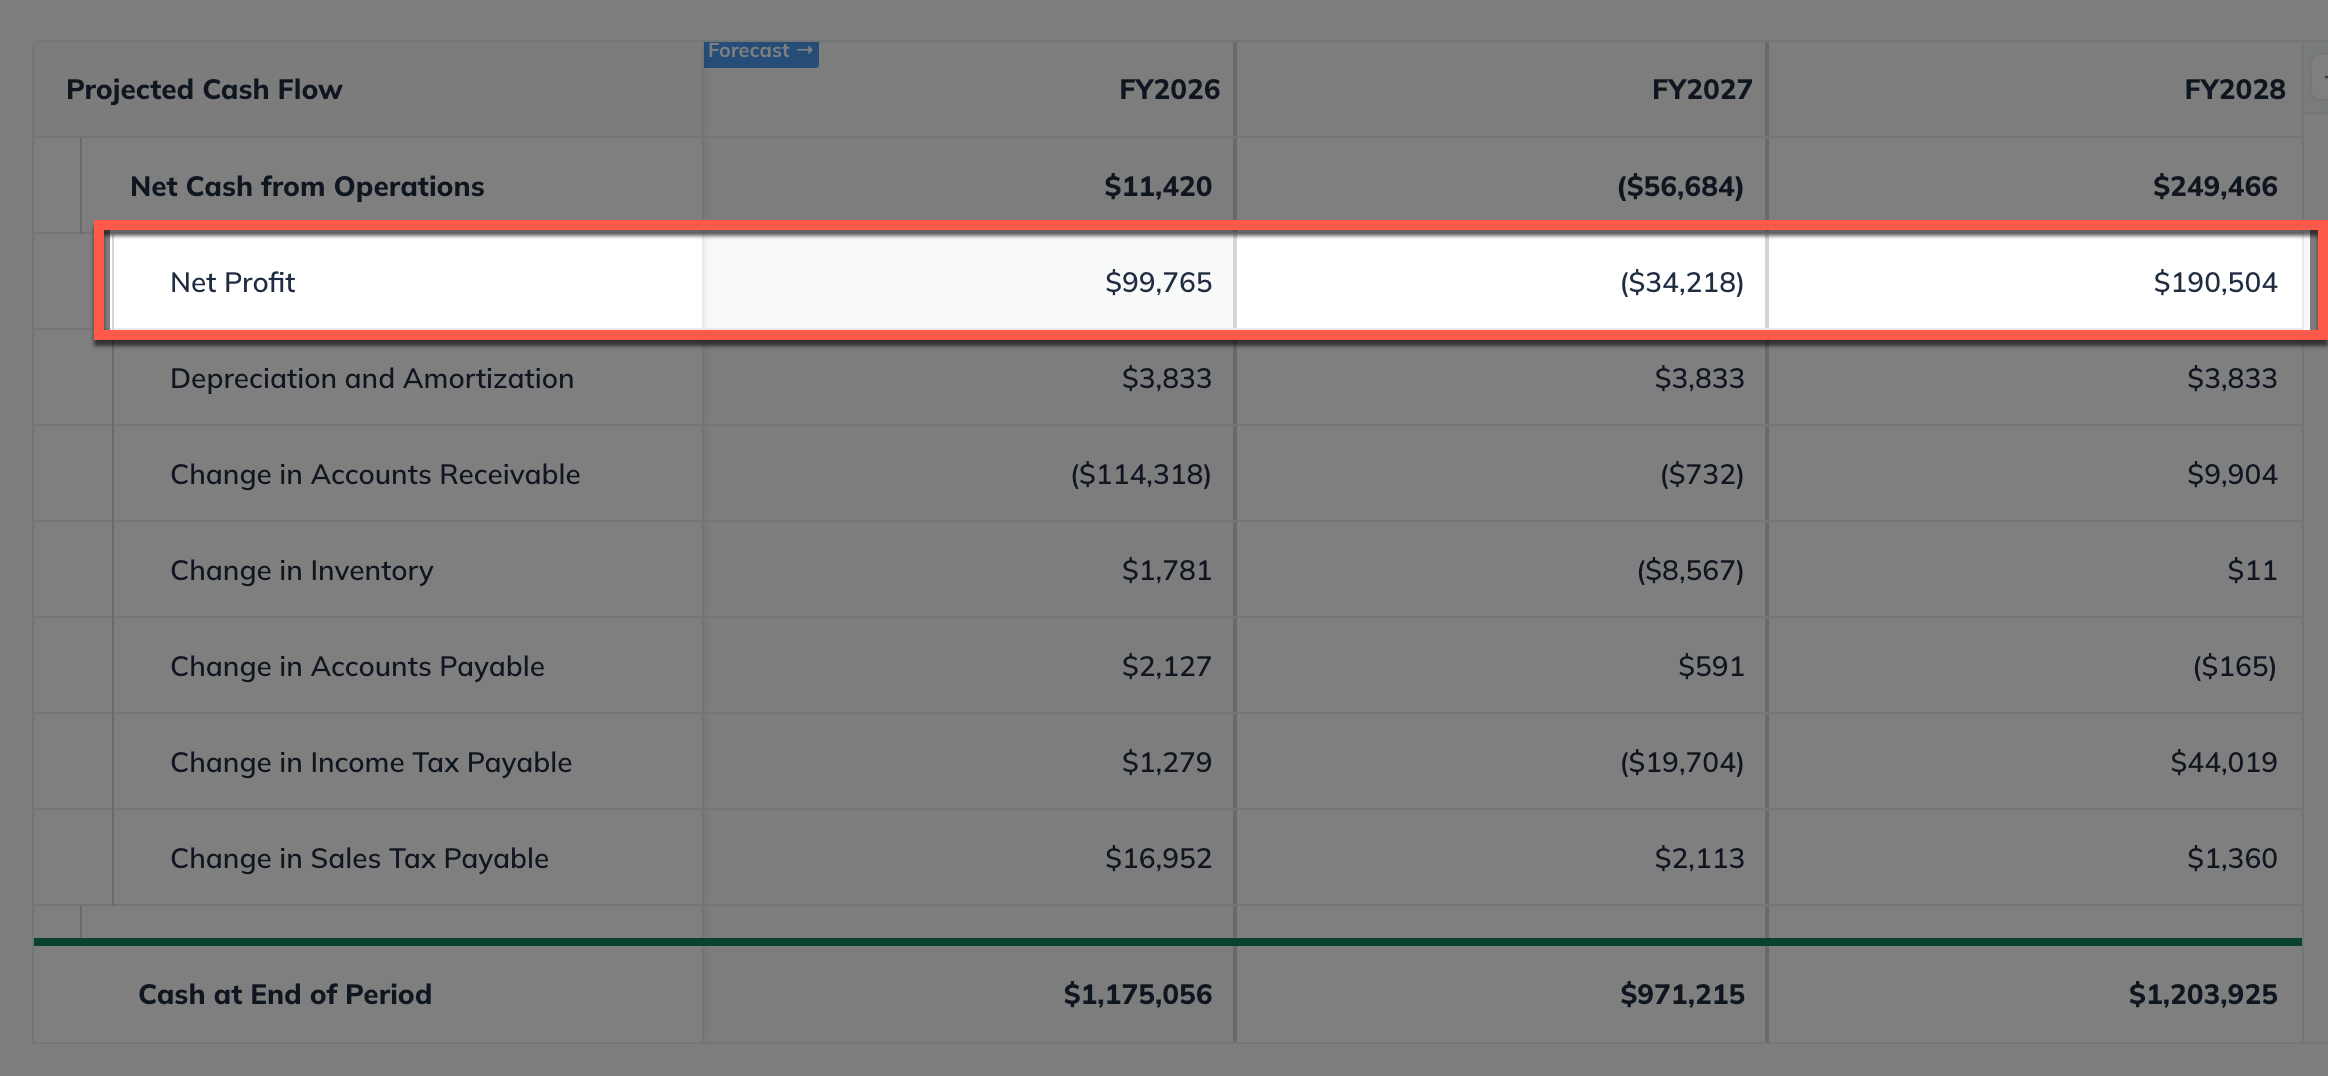
Task: Click the ($34,218) Net Profit FY2027 value
Action: (1681, 282)
